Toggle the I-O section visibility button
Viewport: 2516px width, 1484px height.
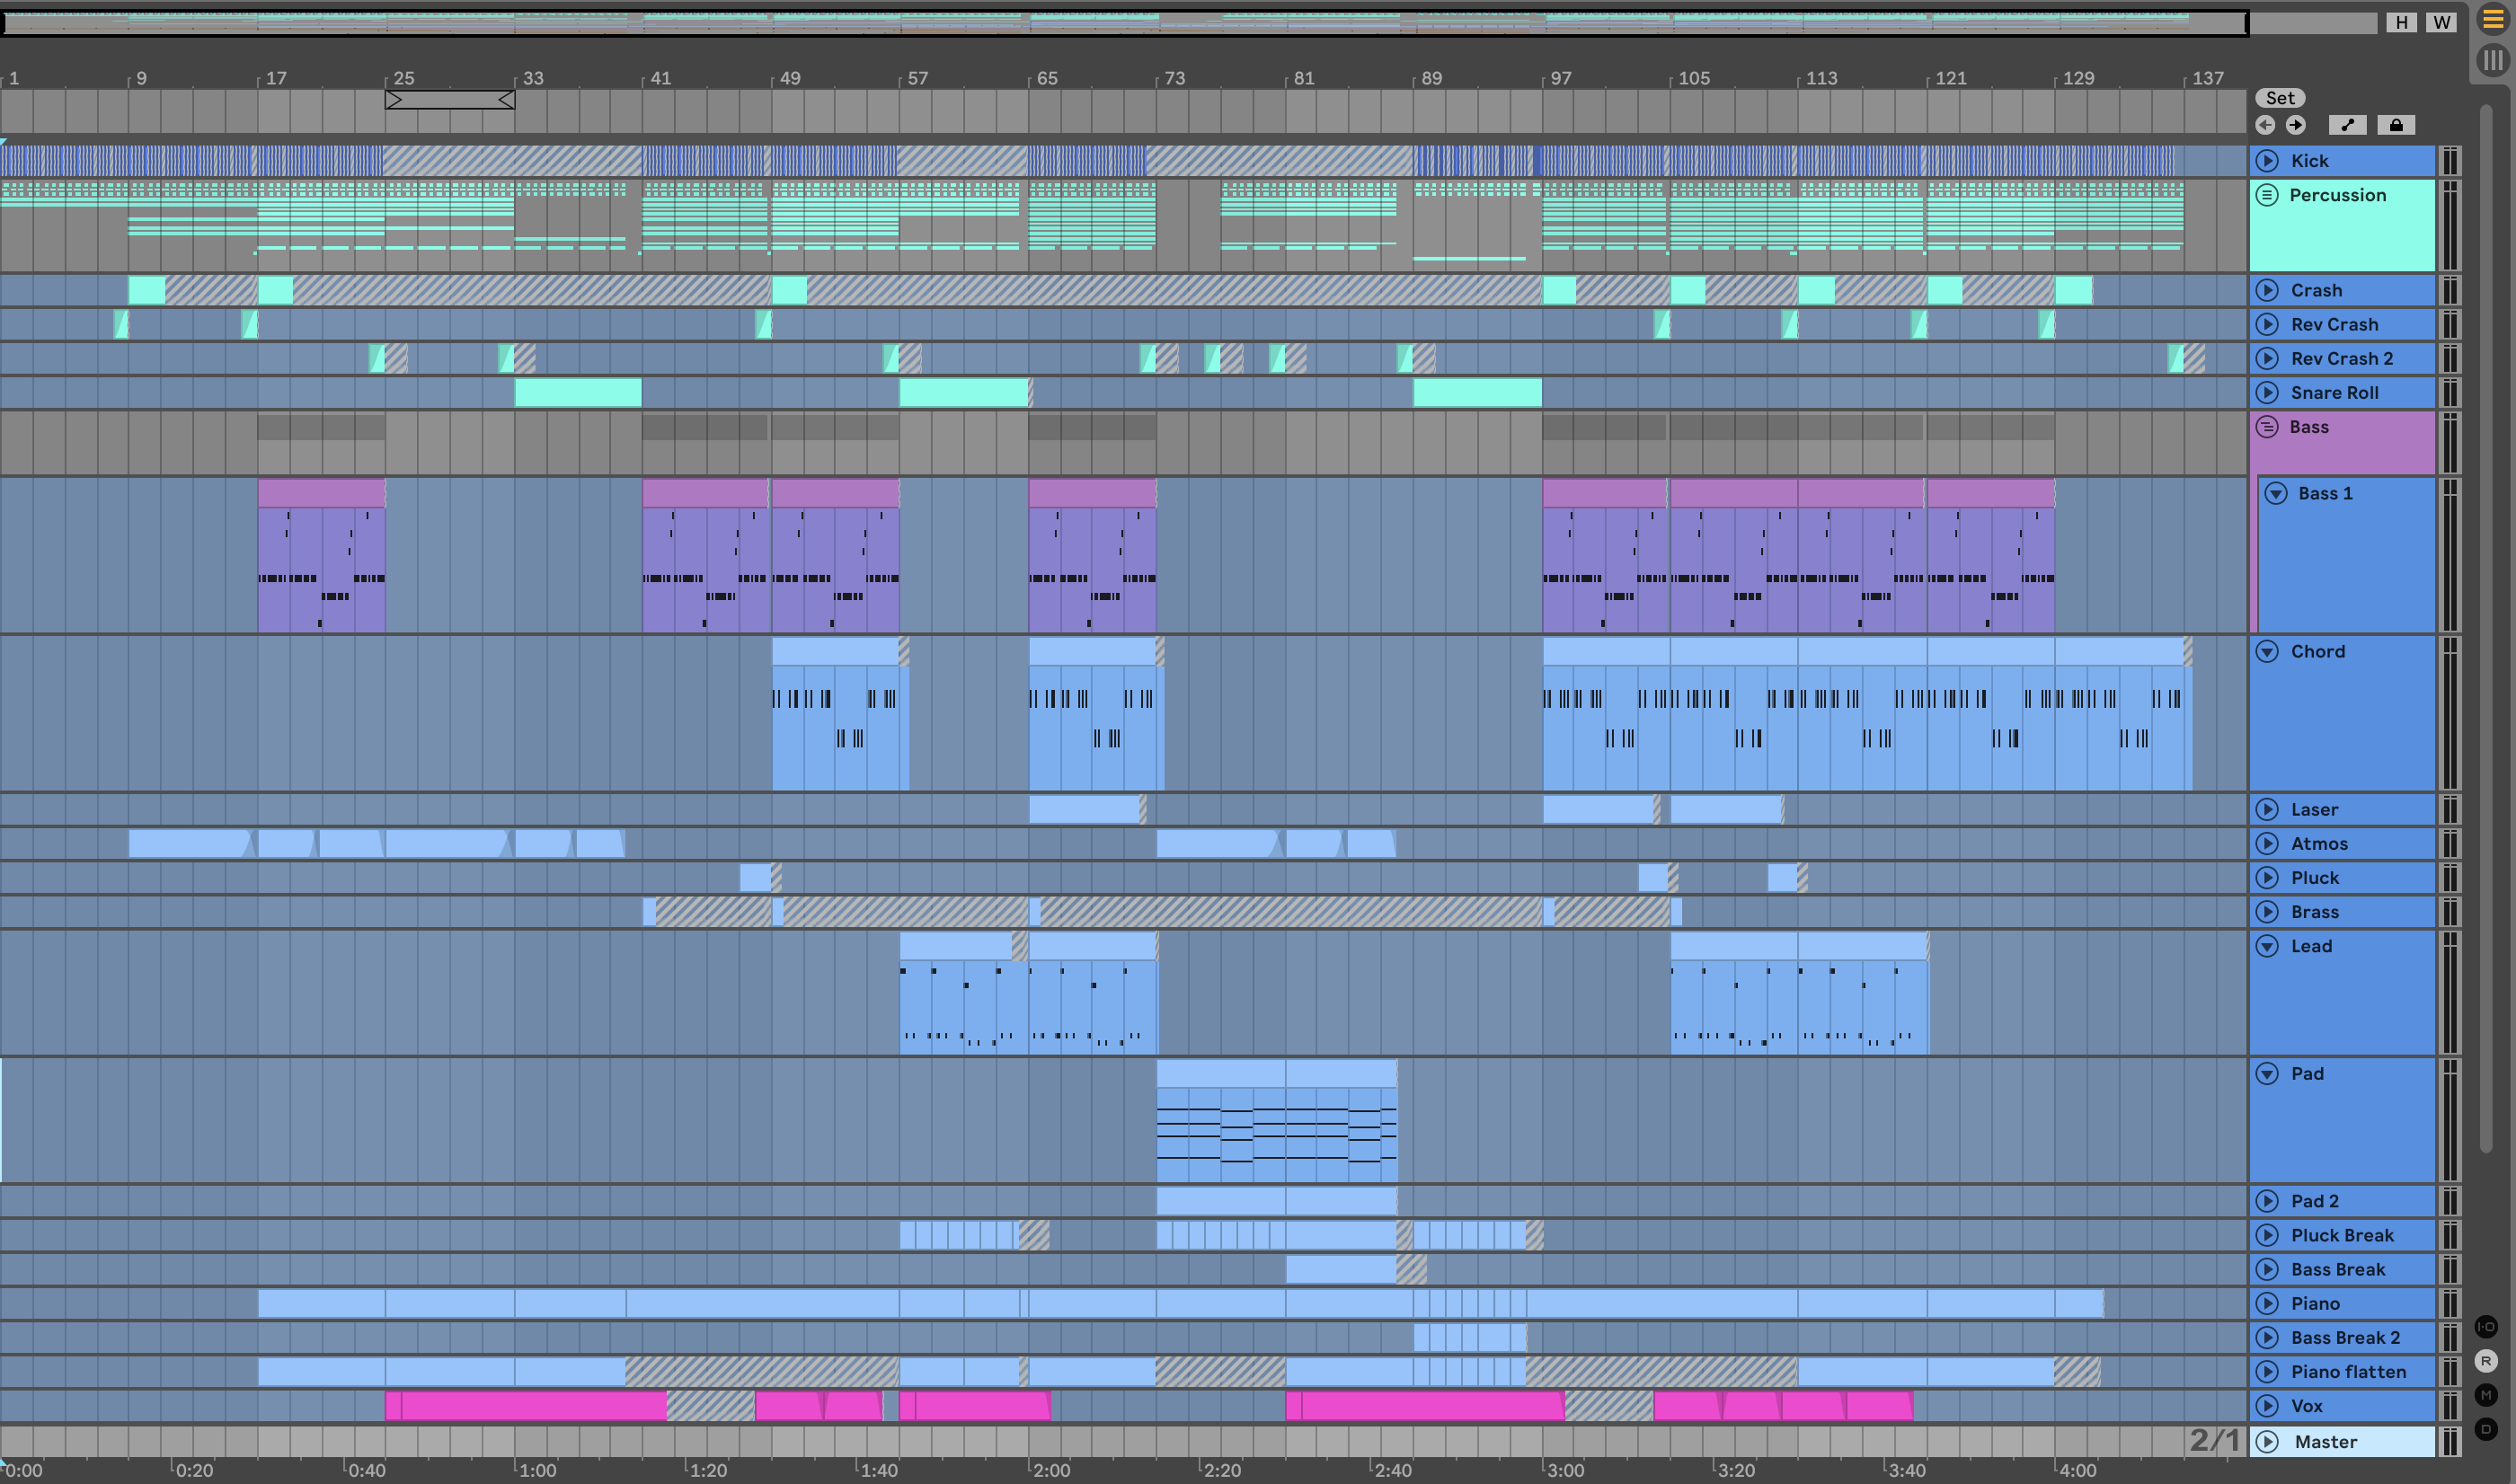coord(2486,1327)
